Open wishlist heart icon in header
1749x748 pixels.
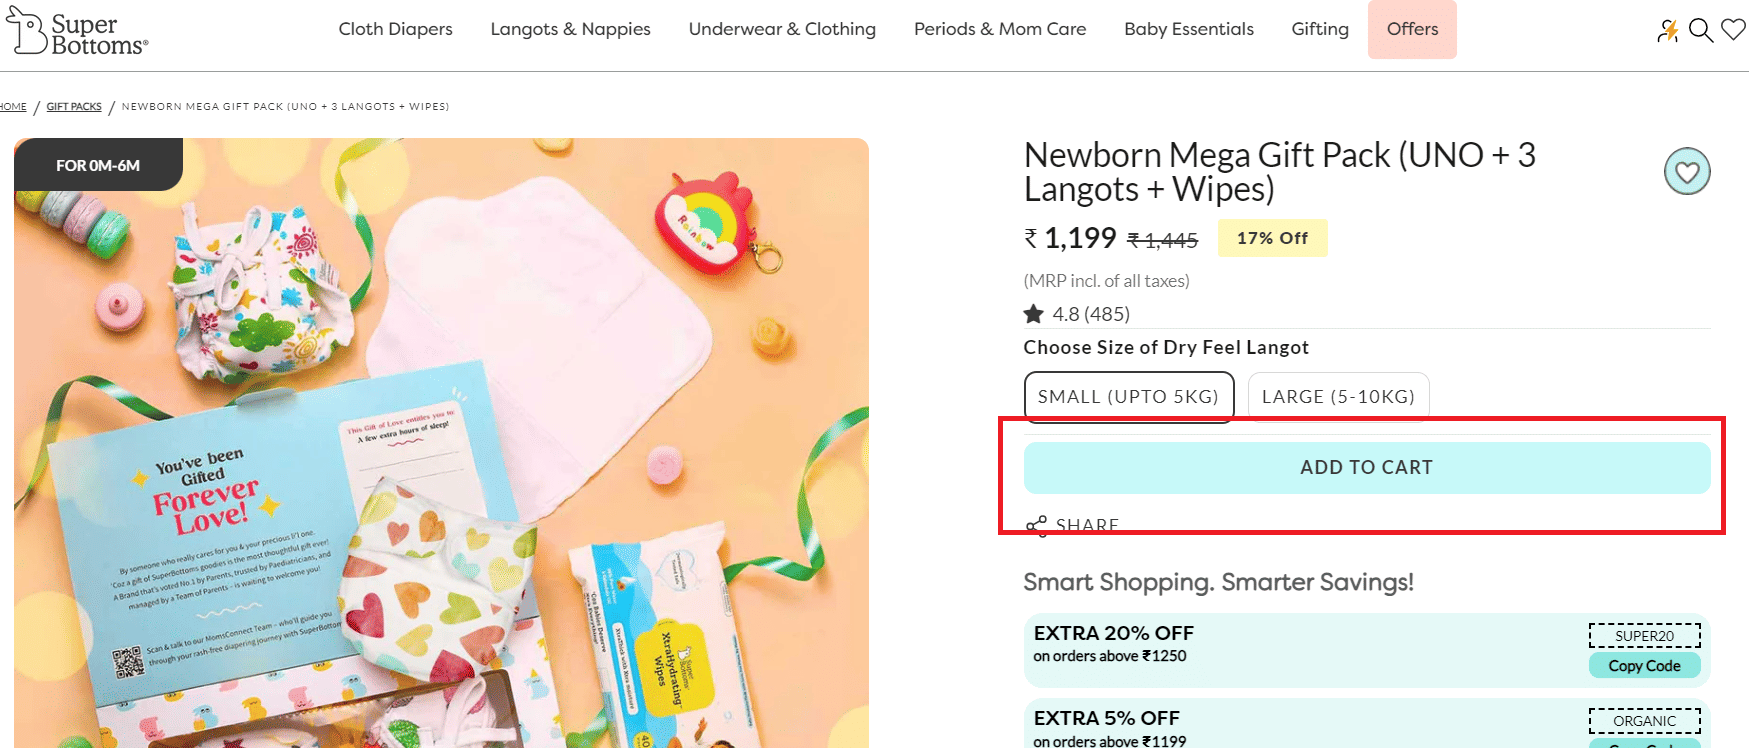pyautogui.click(x=1733, y=30)
